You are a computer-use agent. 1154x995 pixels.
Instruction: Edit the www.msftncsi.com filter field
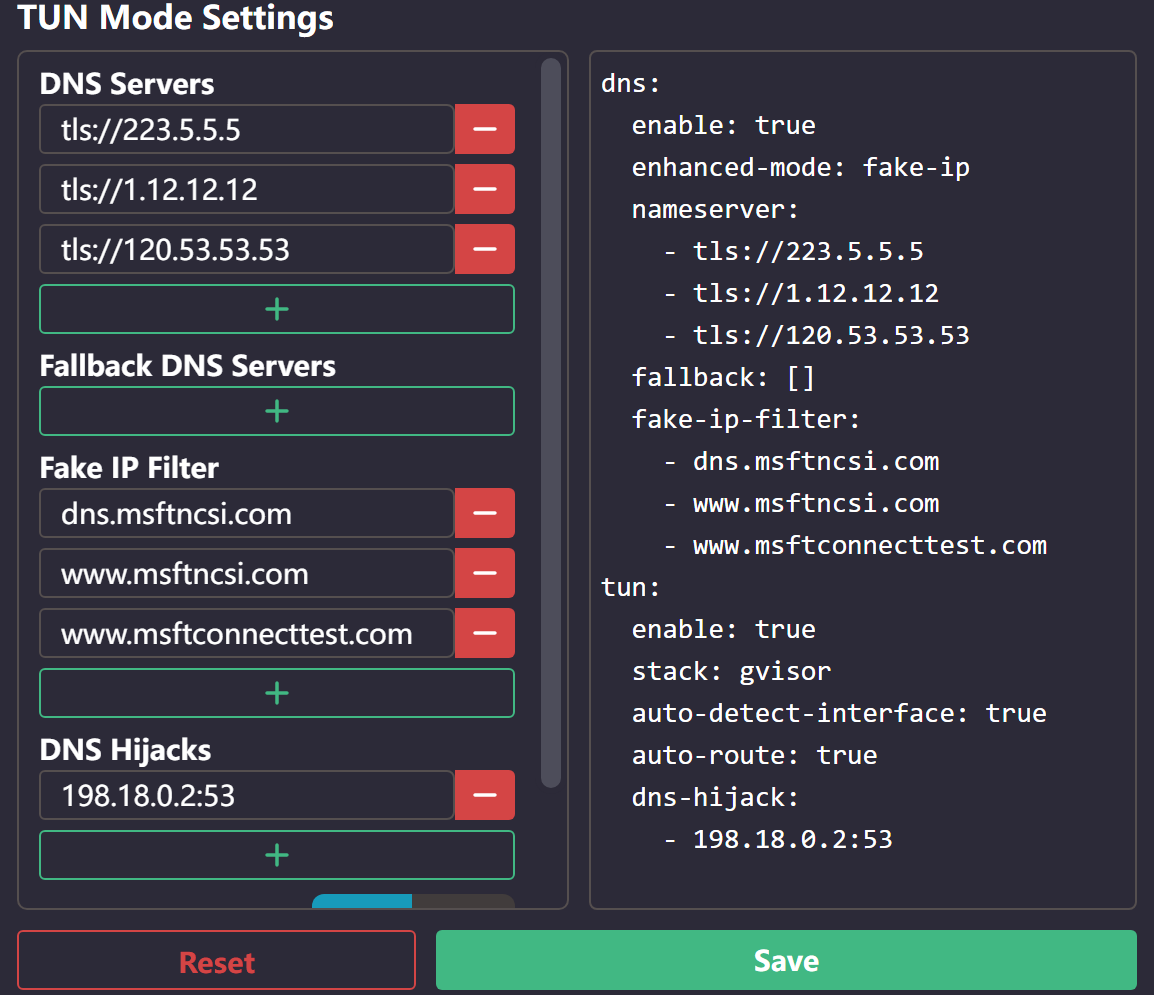point(247,573)
